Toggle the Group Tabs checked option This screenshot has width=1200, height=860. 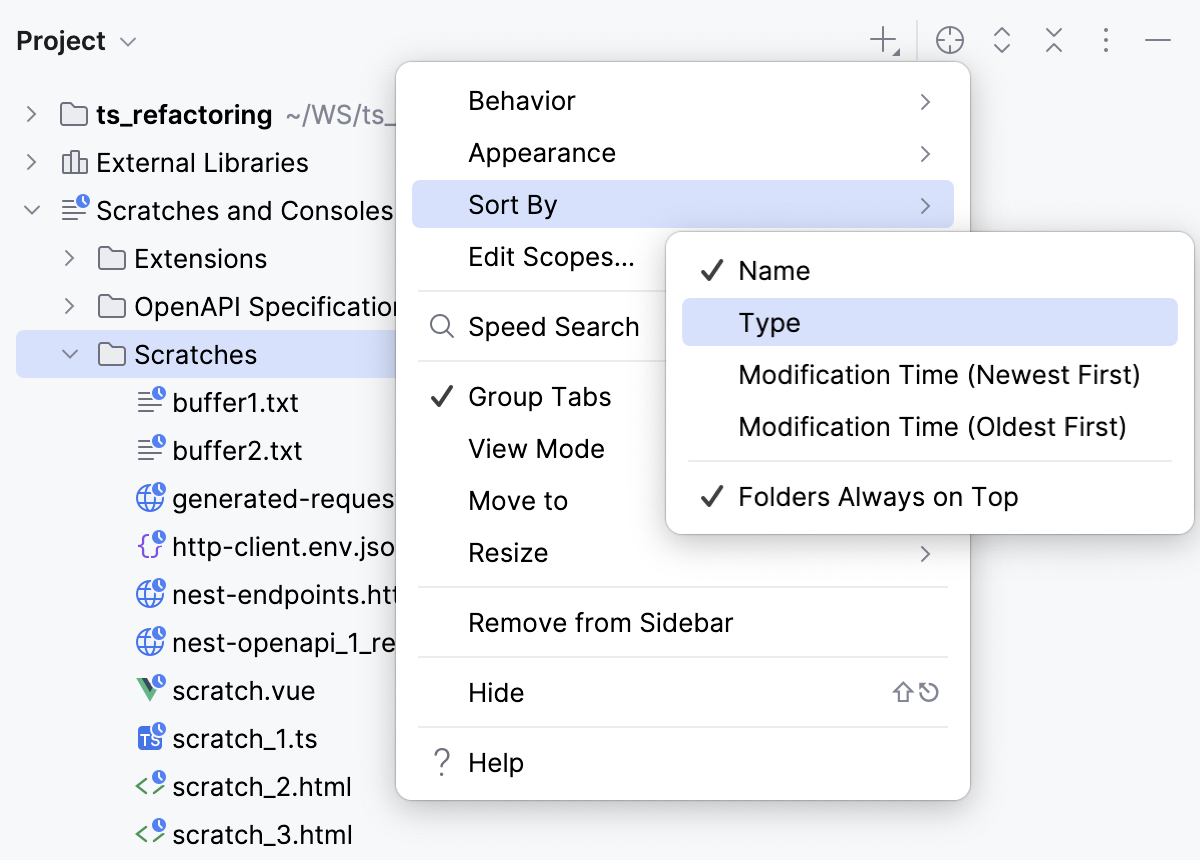tap(539, 397)
